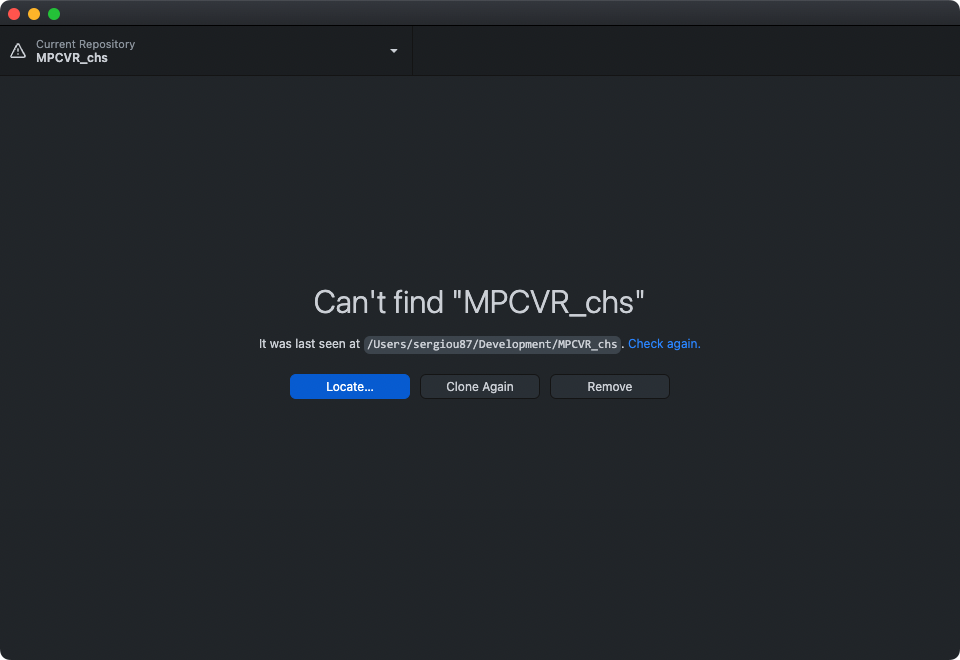Click the "It was last seen at" text
This screenshot has height=660, width=960.
coord(310,343)
